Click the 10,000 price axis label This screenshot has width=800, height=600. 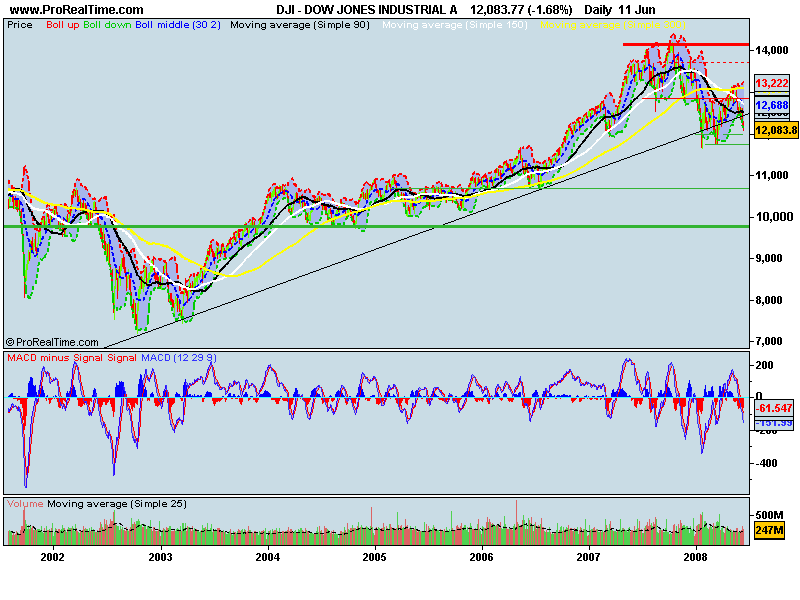click(x=774, y=217)
